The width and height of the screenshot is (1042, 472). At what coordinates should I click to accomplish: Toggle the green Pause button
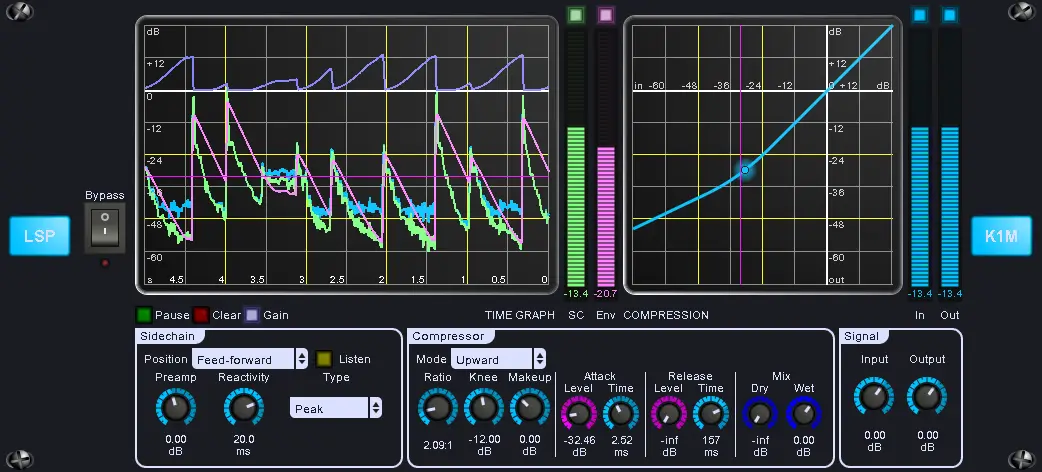[144, 315]
